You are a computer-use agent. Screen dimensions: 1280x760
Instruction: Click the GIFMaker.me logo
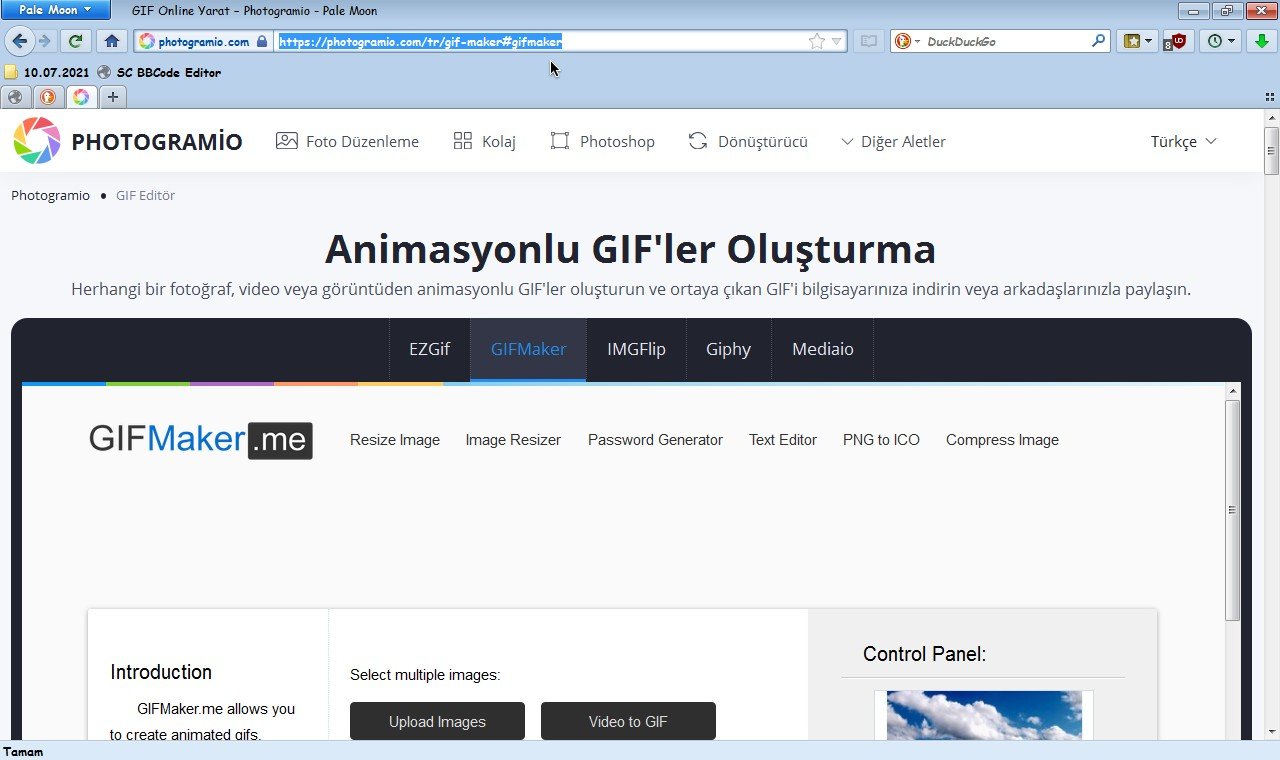(201, 440)
